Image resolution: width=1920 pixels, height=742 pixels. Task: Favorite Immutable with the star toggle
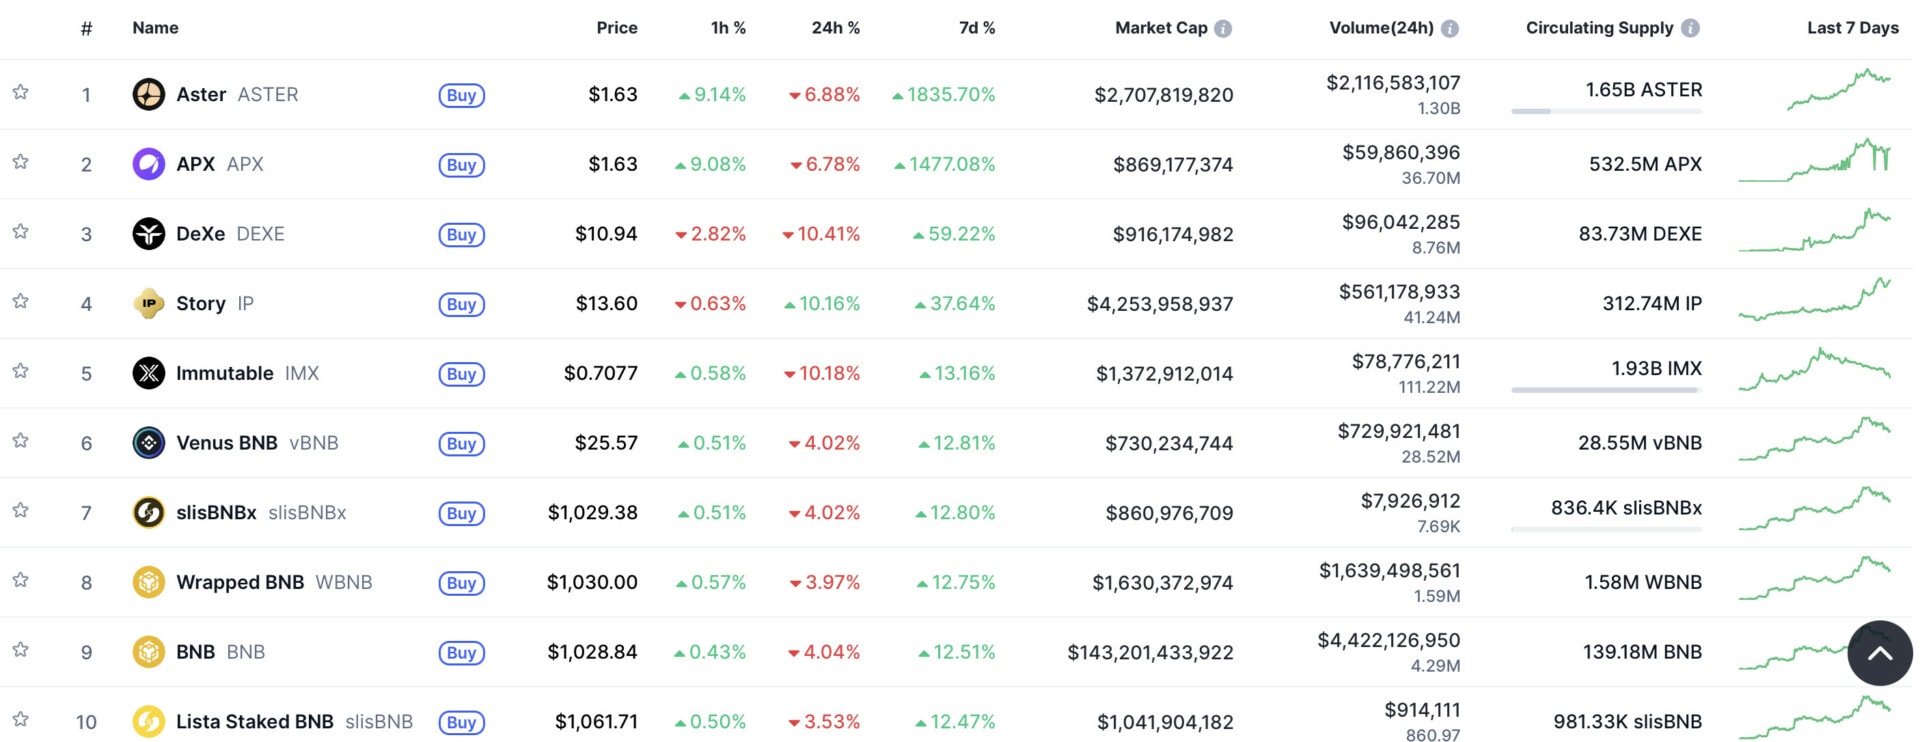tap(20, 371)
